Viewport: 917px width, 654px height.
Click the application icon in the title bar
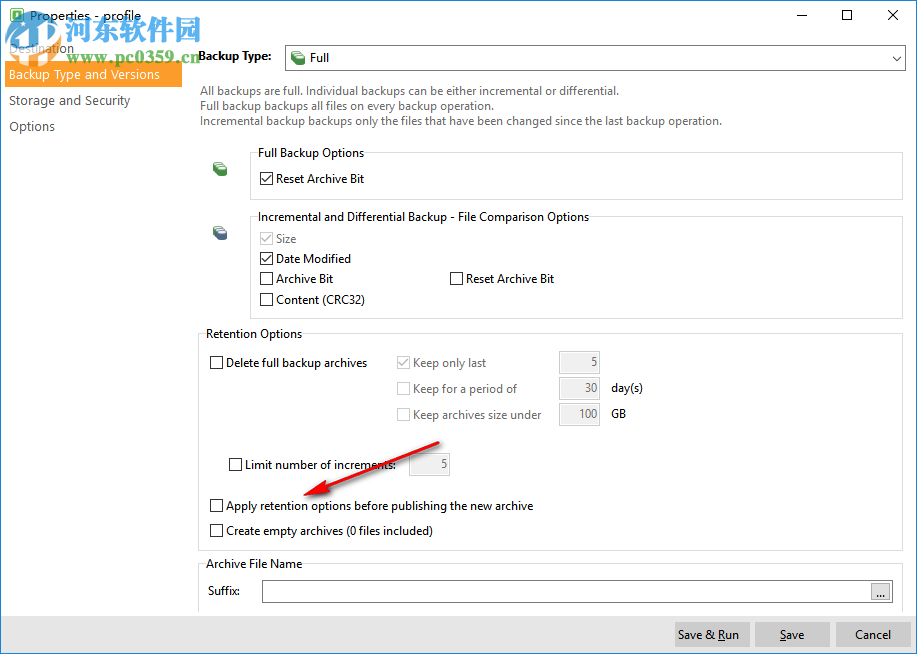click(x=15, y=15)
